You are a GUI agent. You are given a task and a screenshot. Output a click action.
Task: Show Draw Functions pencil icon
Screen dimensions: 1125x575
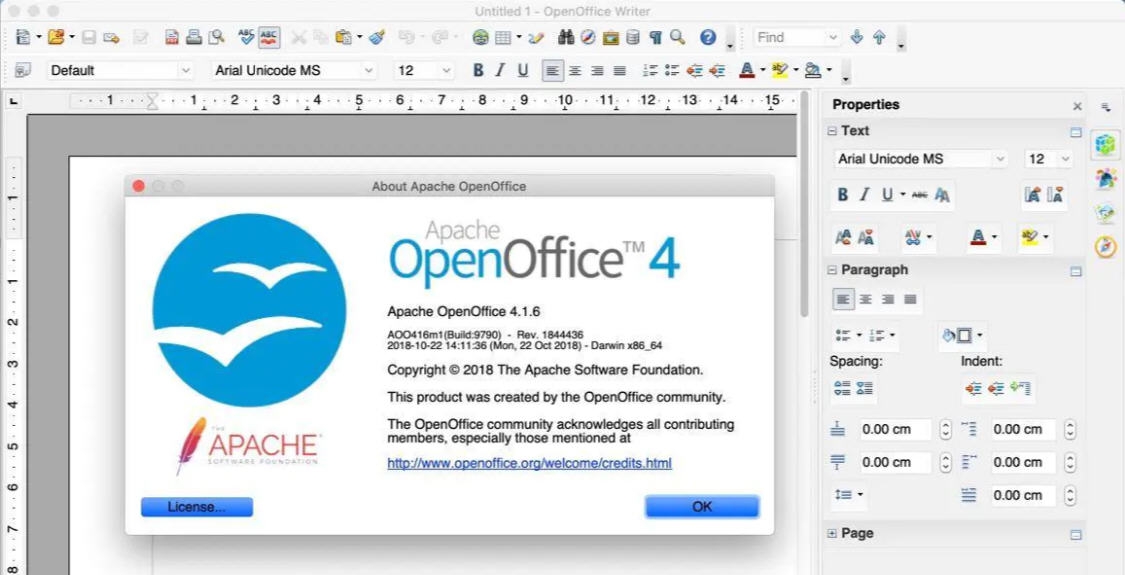(x=537, y=37)
